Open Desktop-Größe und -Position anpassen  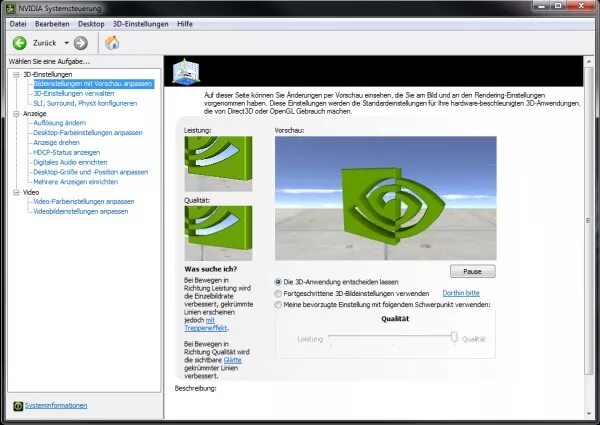click(x=91, y=172)
